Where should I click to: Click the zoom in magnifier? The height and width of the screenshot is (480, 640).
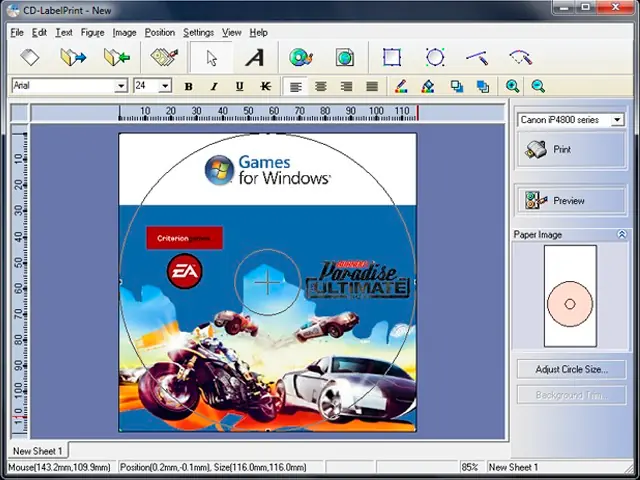pyautogui.click(x=513, y=86)
